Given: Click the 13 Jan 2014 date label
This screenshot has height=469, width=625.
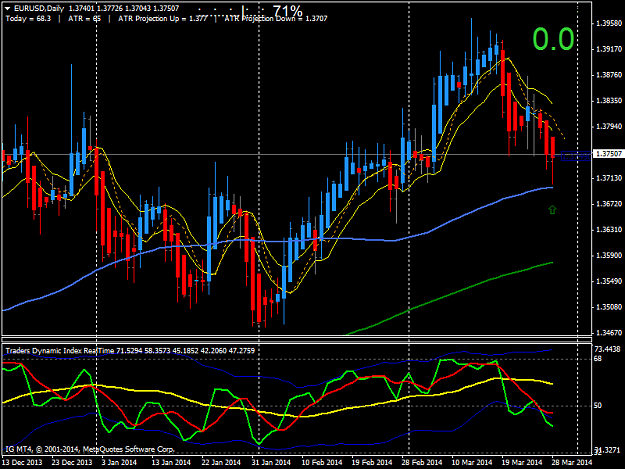Looking at the screenshot, I should [171, 462].
